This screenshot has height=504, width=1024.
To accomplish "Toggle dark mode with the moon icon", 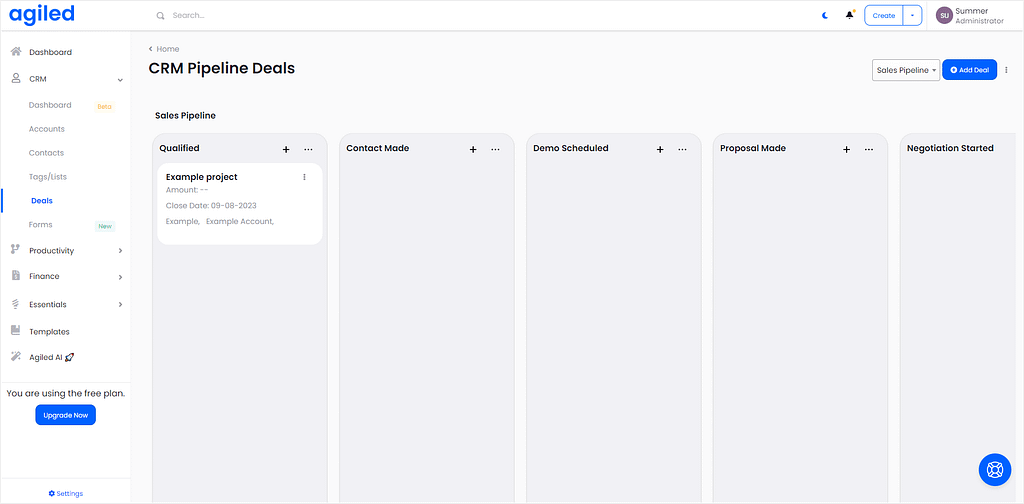I will click(x=825, y=15).
